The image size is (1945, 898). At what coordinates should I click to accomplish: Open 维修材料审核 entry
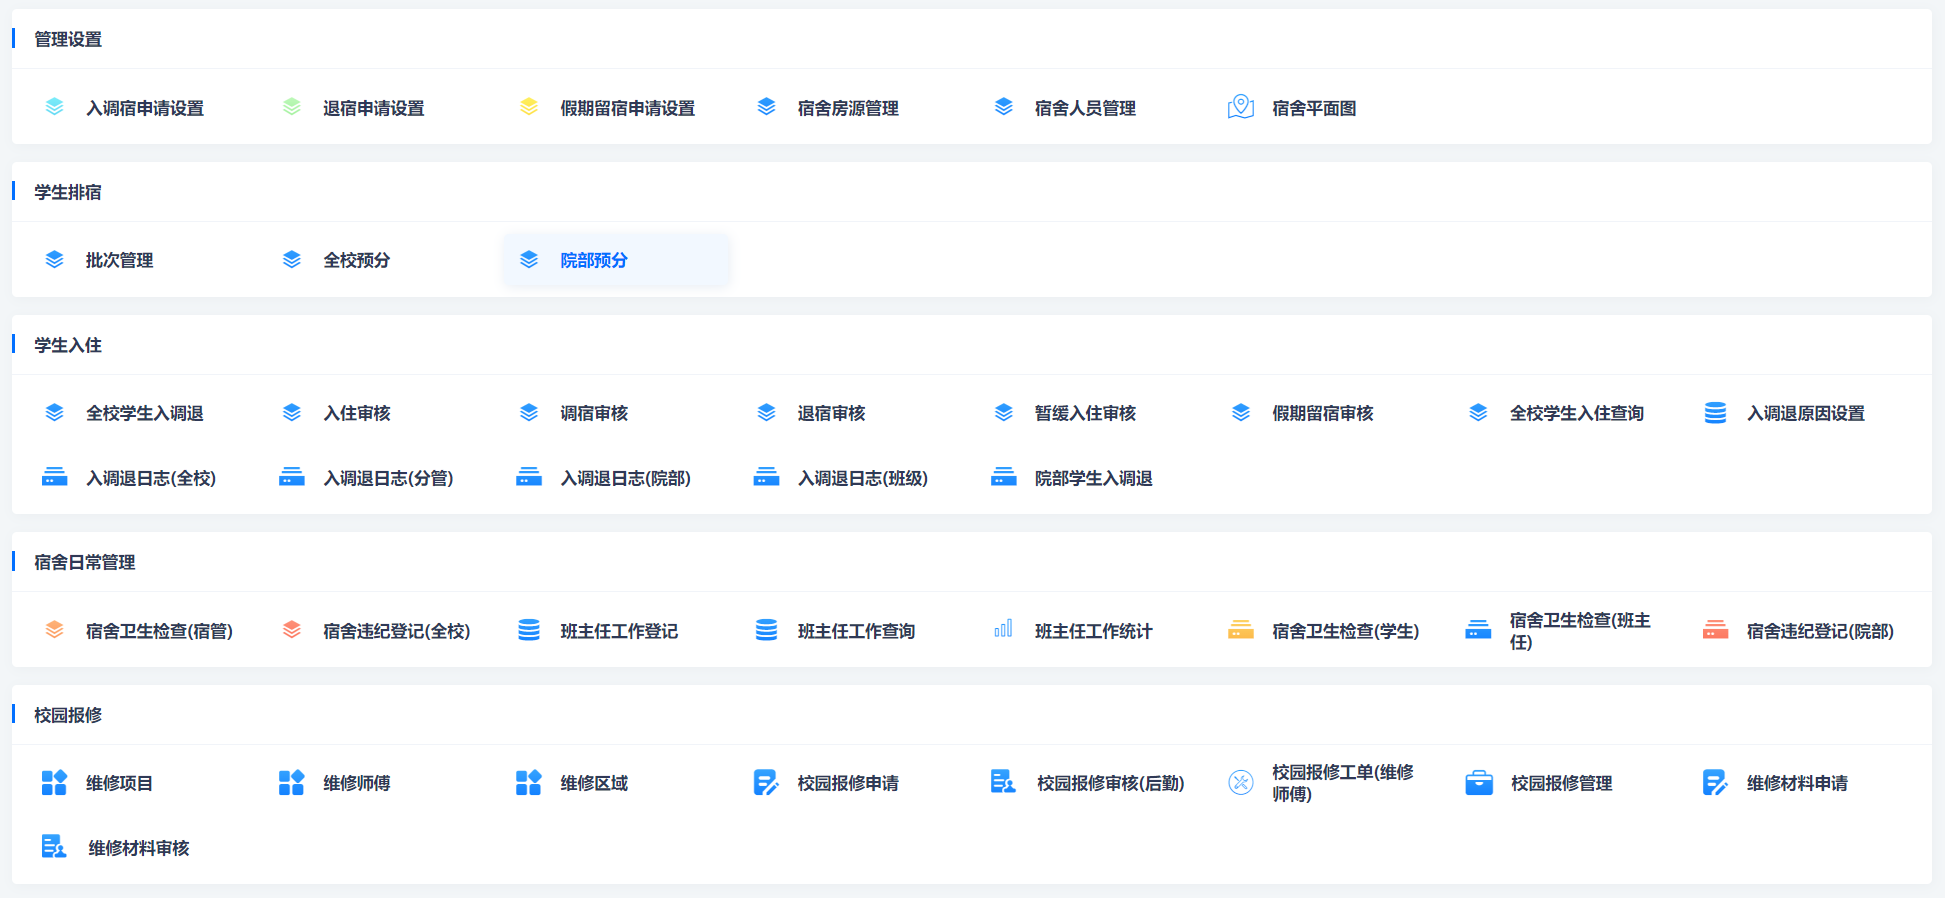coord(138,848)
